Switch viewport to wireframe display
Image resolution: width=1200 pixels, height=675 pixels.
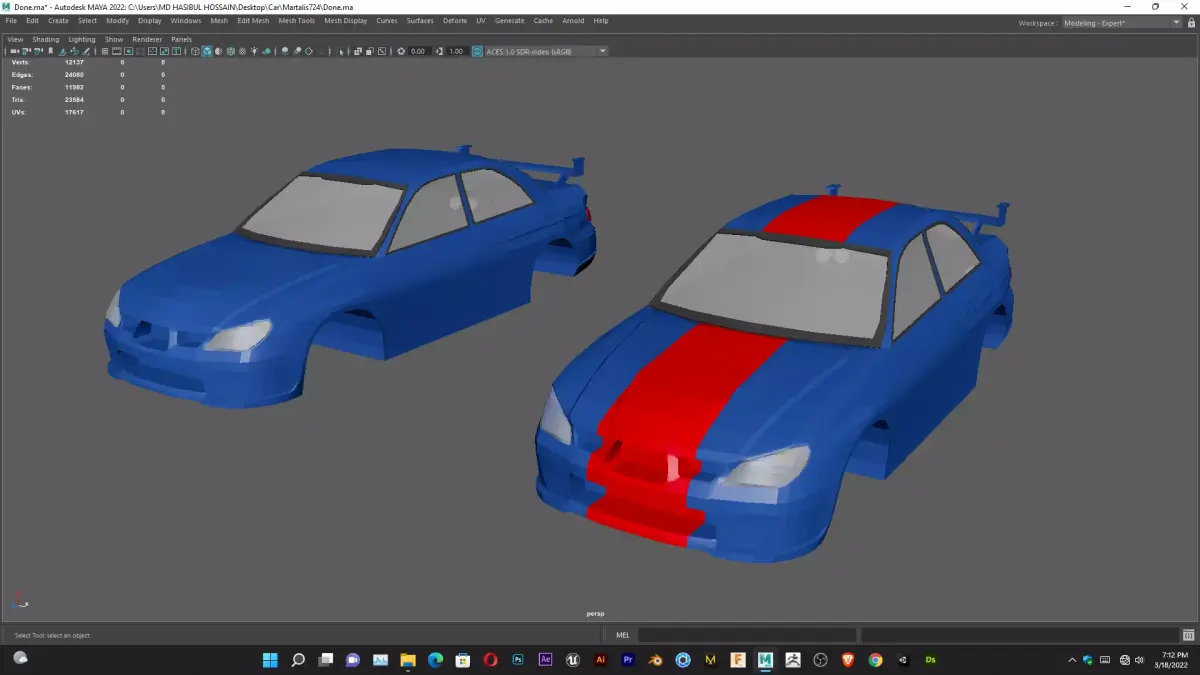[x=195, y=51]
